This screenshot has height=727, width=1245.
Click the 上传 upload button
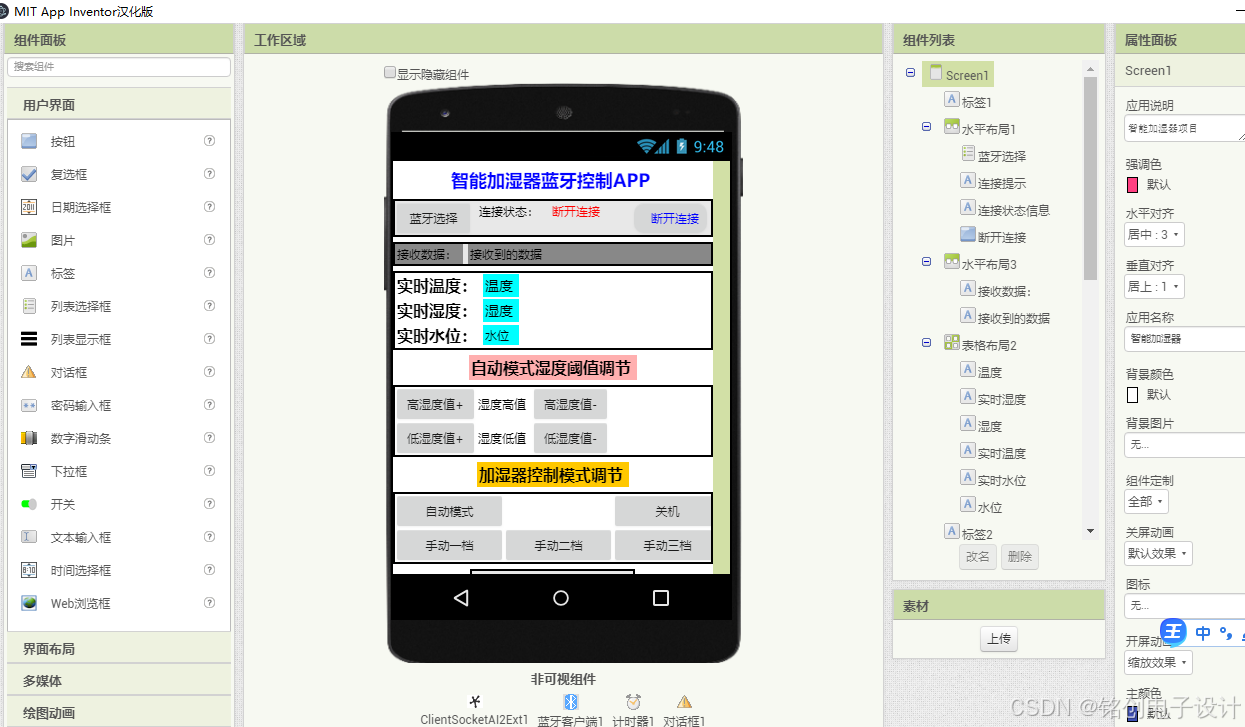tap(998, 640)
